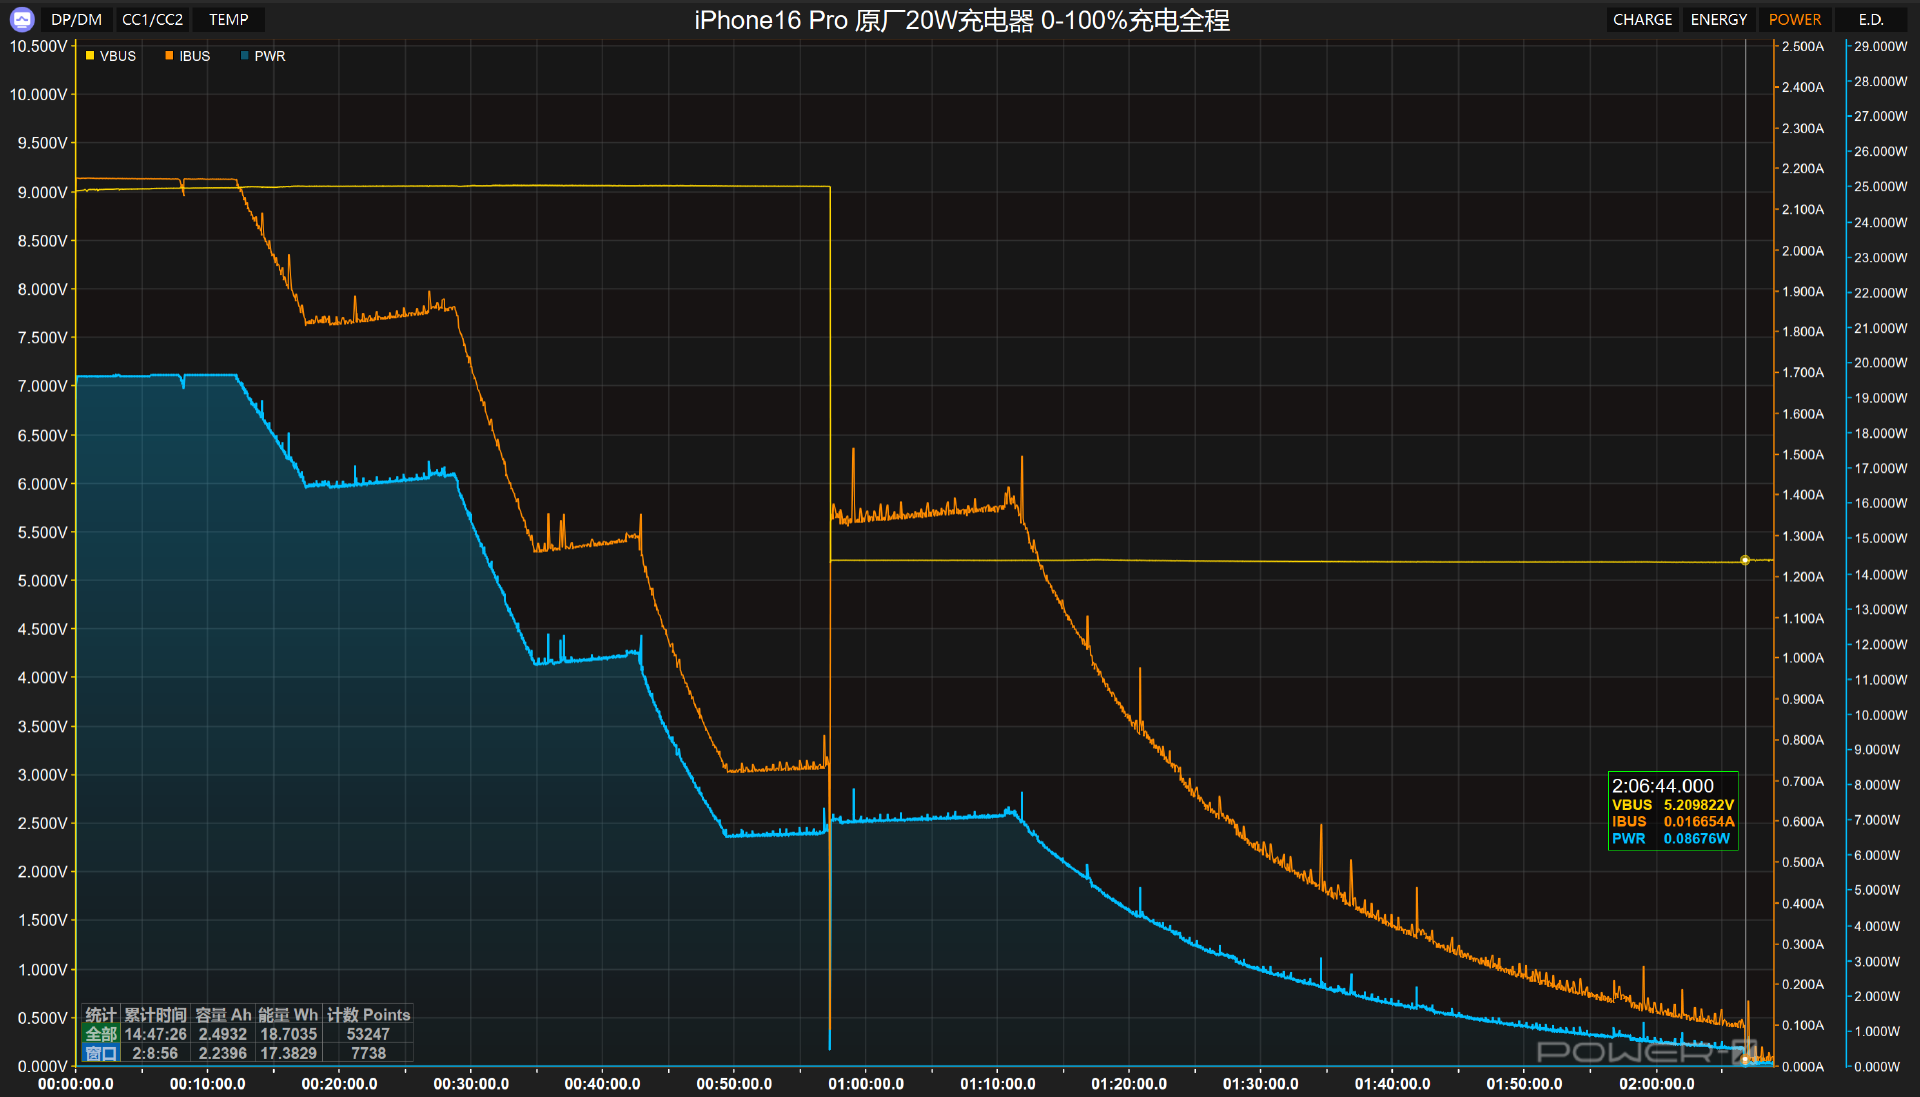The width and height of the screenshot is (1920, 1097).
Task: Click the 2.500A current axis label
Action: click(x=1803, y=46)
